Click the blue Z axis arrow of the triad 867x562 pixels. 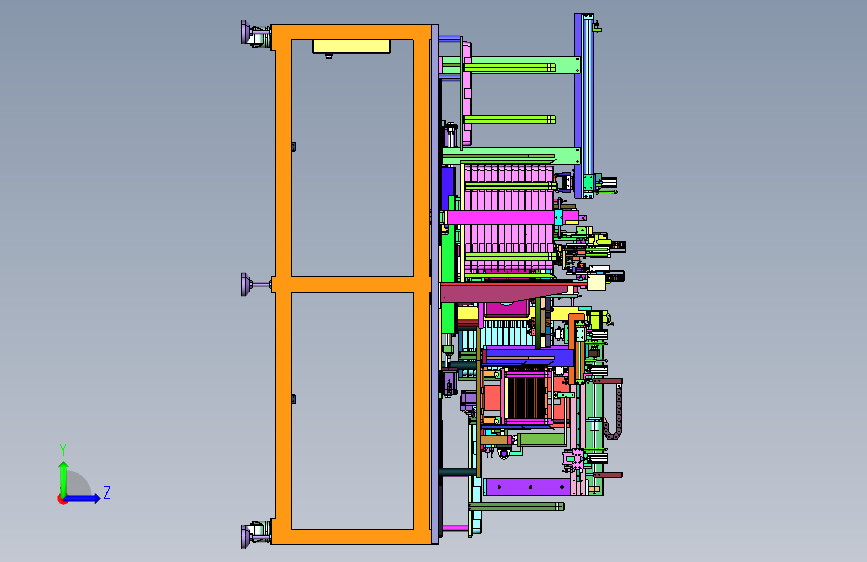pos(83,498)
